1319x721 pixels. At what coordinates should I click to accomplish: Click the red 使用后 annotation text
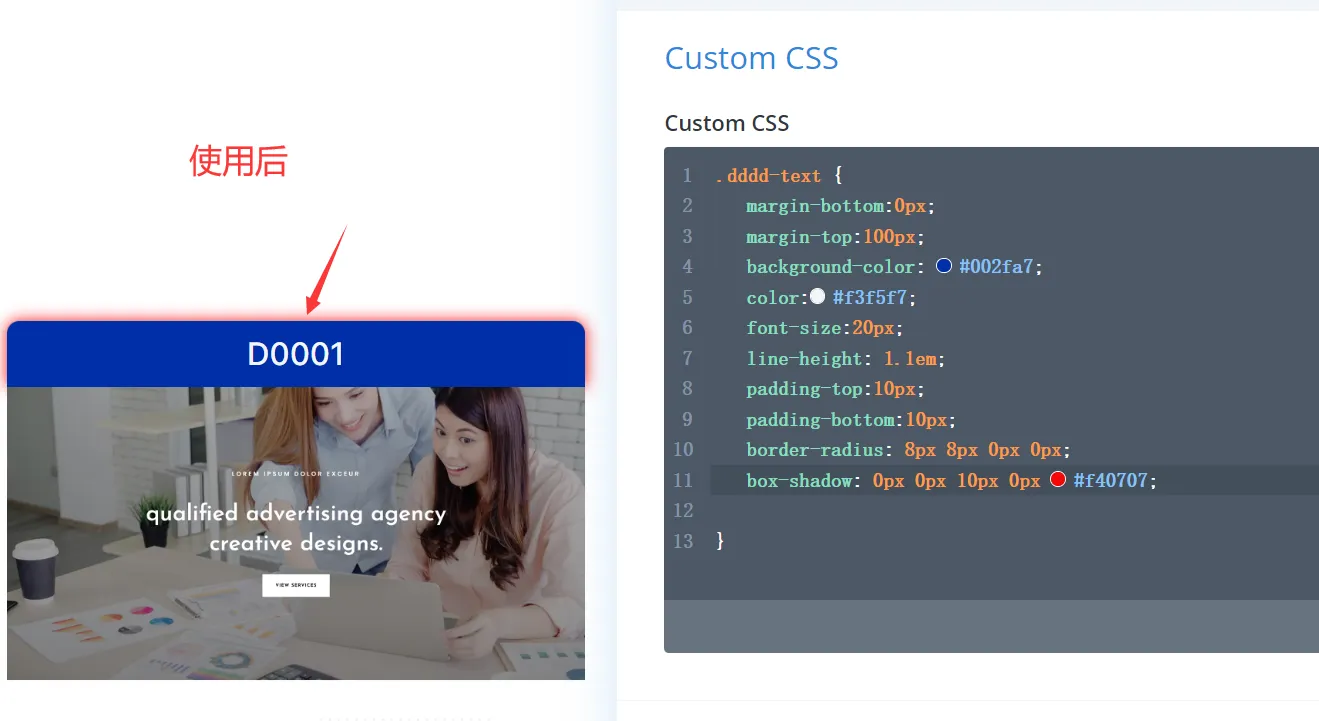(x=238, y=160)
